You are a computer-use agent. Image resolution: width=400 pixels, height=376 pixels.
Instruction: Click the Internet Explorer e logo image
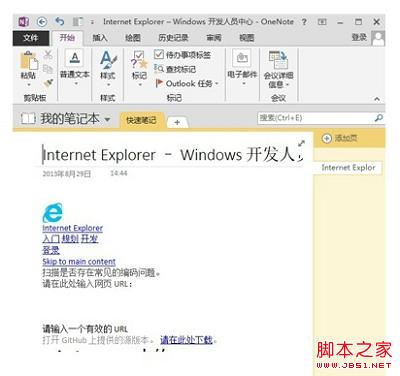(x=52, y=212)
